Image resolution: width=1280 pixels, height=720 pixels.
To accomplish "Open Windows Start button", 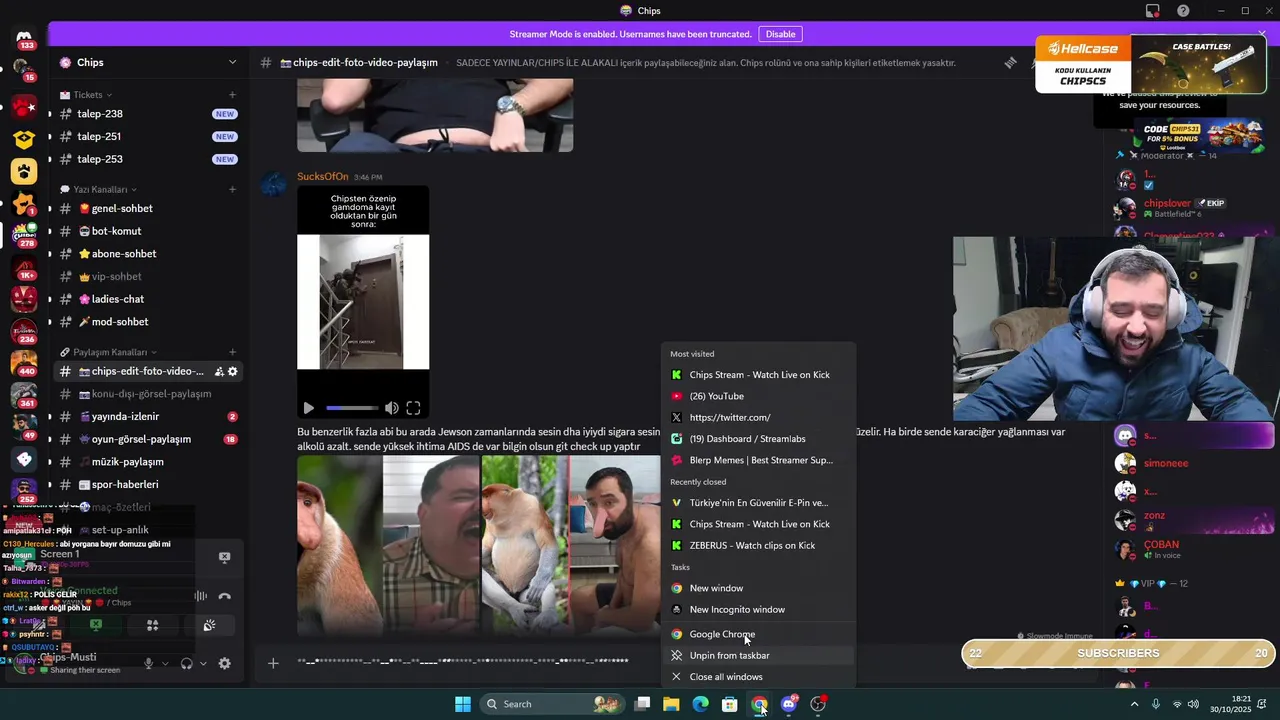I will pyautogui.click(x=463, y=704).
